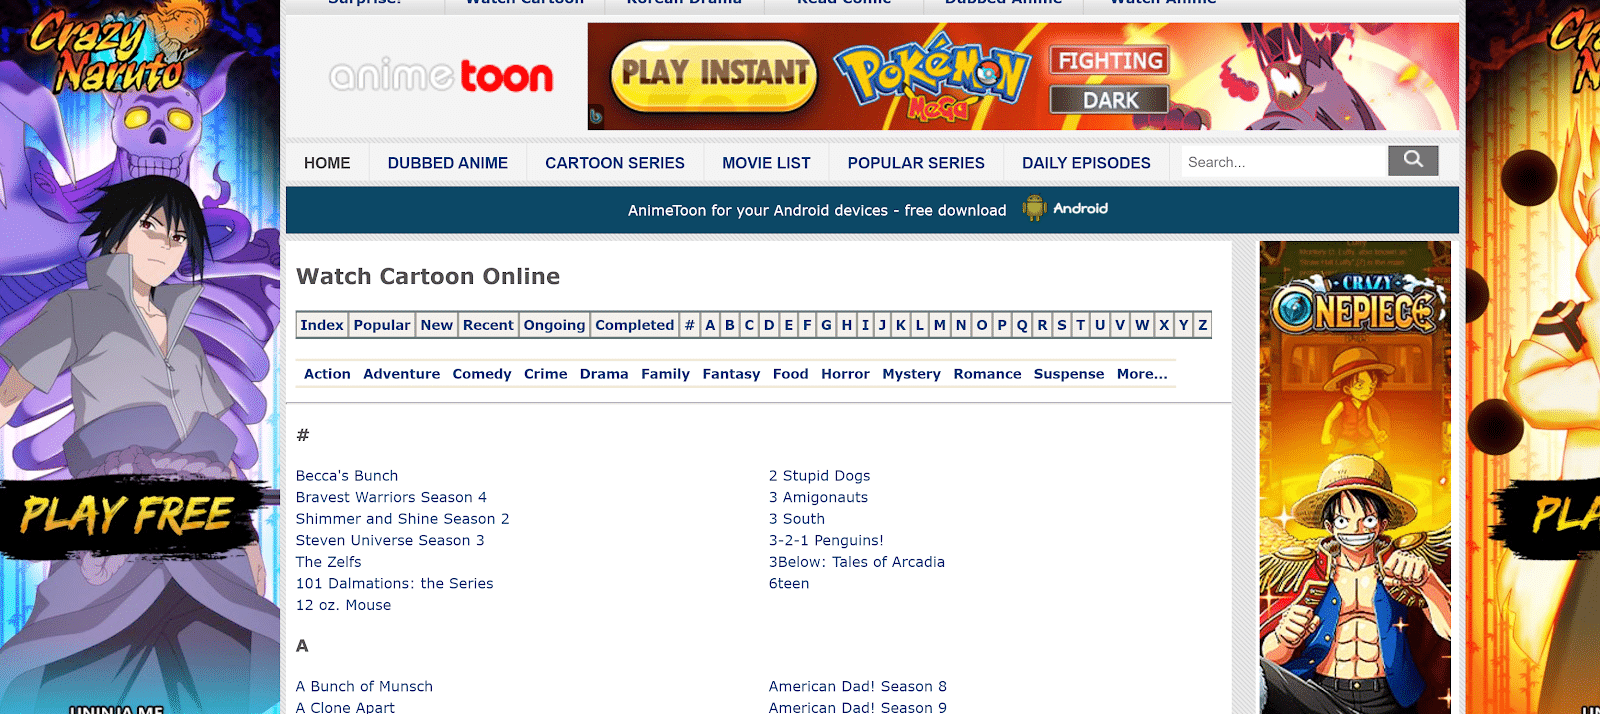
Task: Open 3 South series
Action: click(x=797, y=519)
